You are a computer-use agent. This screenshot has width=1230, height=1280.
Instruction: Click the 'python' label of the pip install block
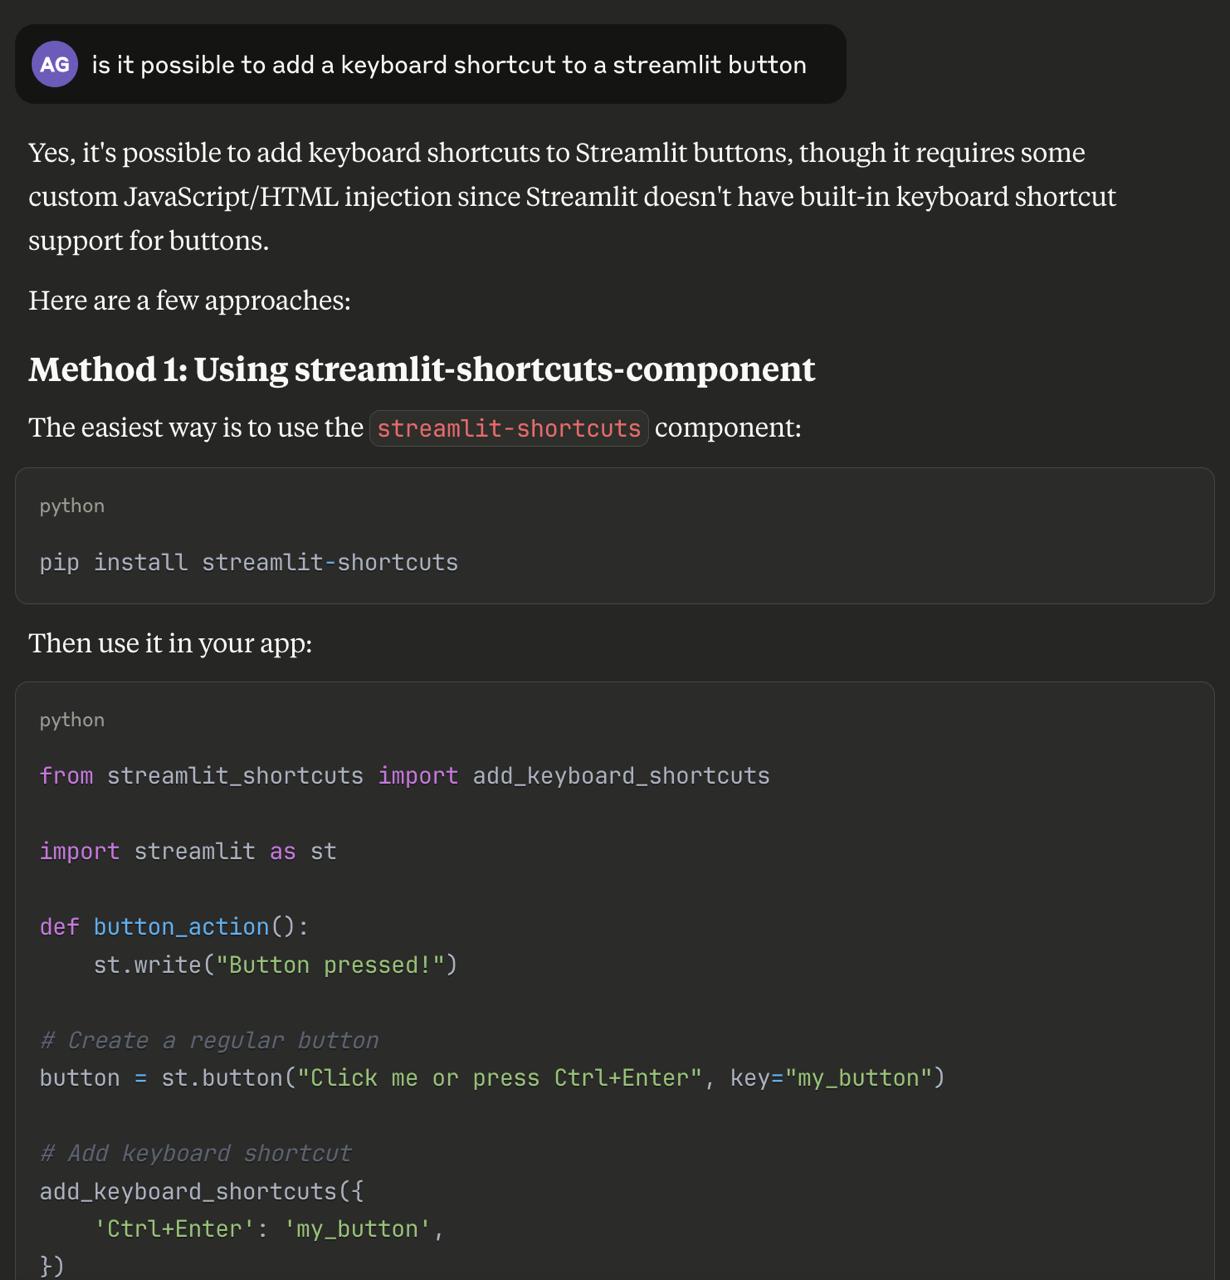[72, 506]
